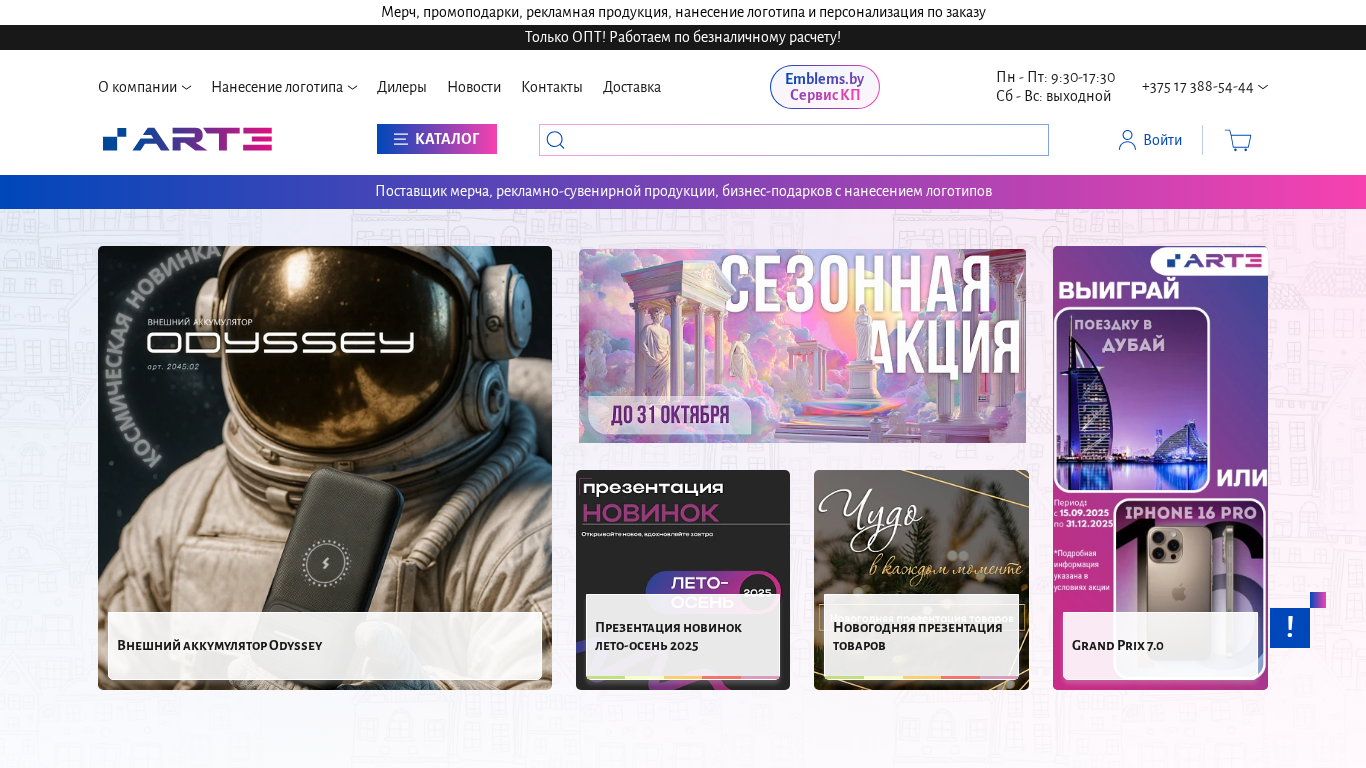Select Доставка in the top menu
This screenshot has width=1366, height=768.
pyautogui.click(x=632, y=87)
